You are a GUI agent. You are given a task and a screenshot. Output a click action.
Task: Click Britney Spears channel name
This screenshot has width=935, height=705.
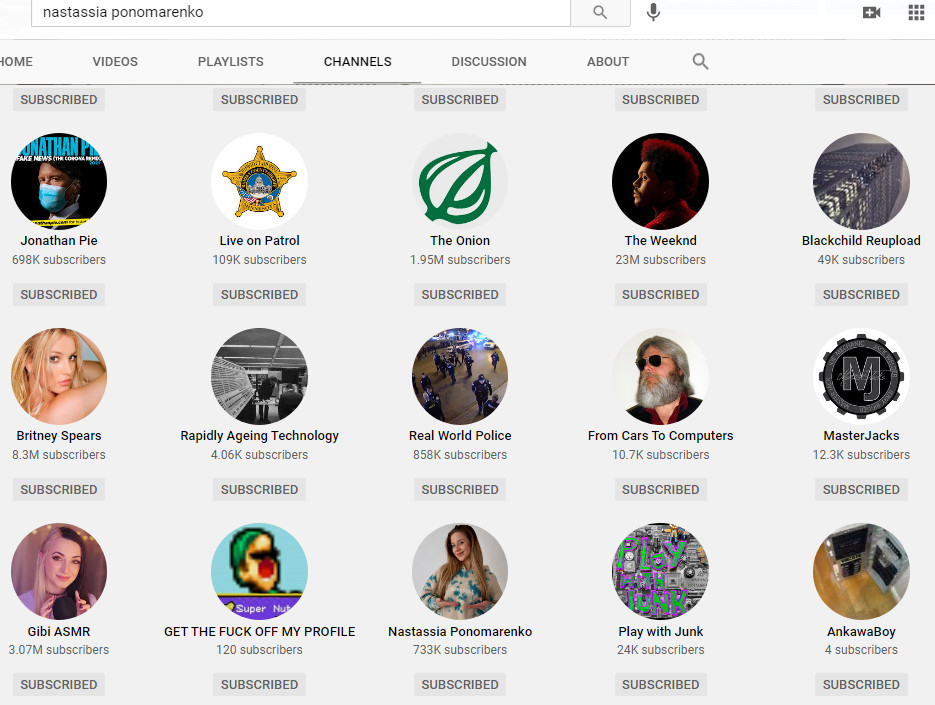(59, 435)
